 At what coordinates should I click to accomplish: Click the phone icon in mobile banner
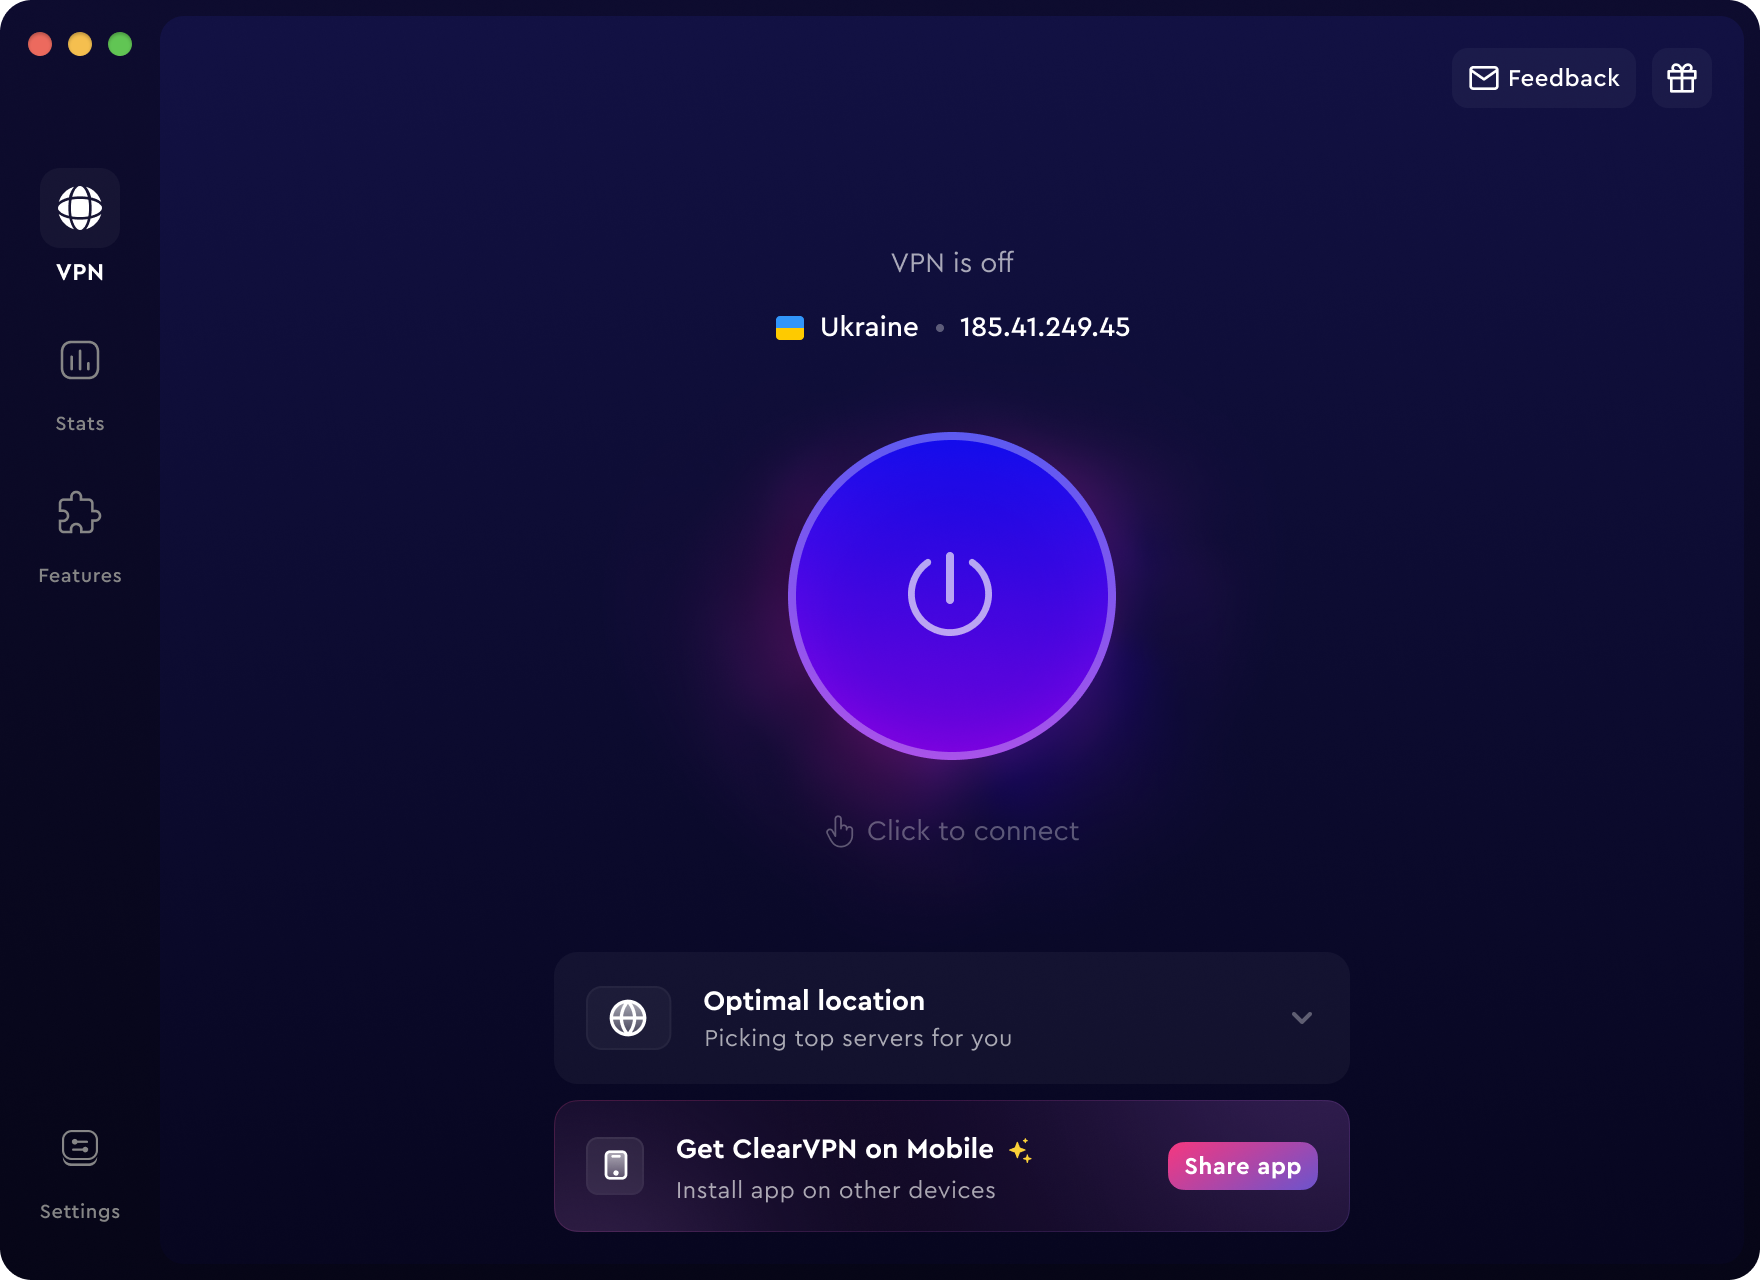pos(616,1166)
